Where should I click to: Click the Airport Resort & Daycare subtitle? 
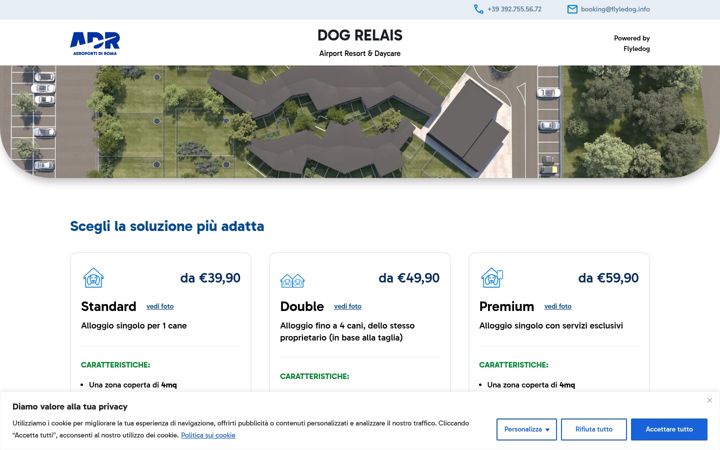360,53
